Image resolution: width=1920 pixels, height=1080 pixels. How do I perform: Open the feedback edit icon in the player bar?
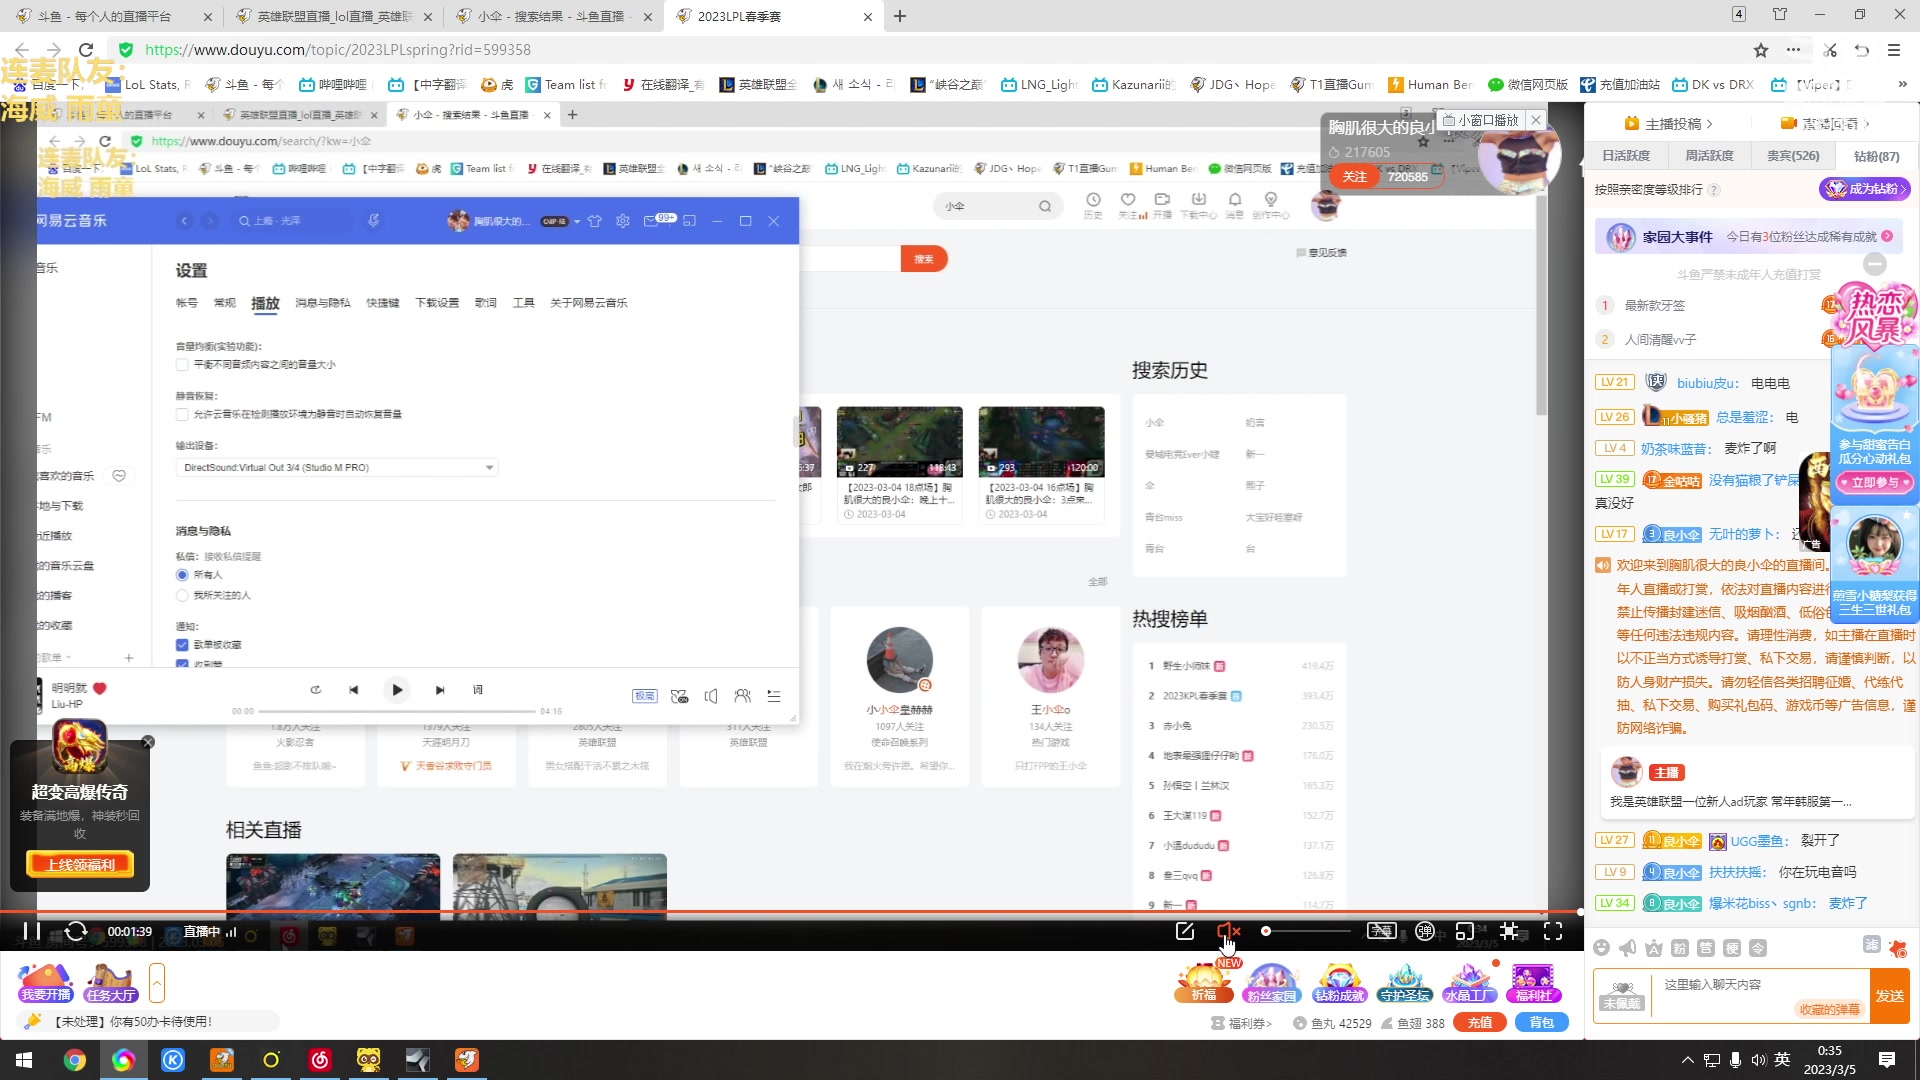click(1185, 931)
